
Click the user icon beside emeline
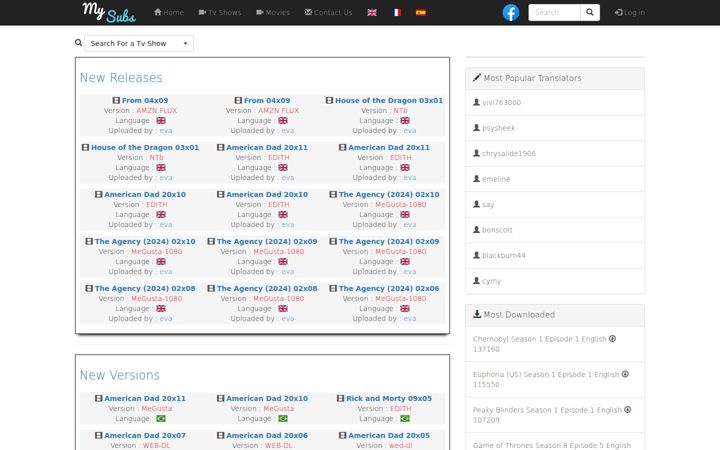476,179
